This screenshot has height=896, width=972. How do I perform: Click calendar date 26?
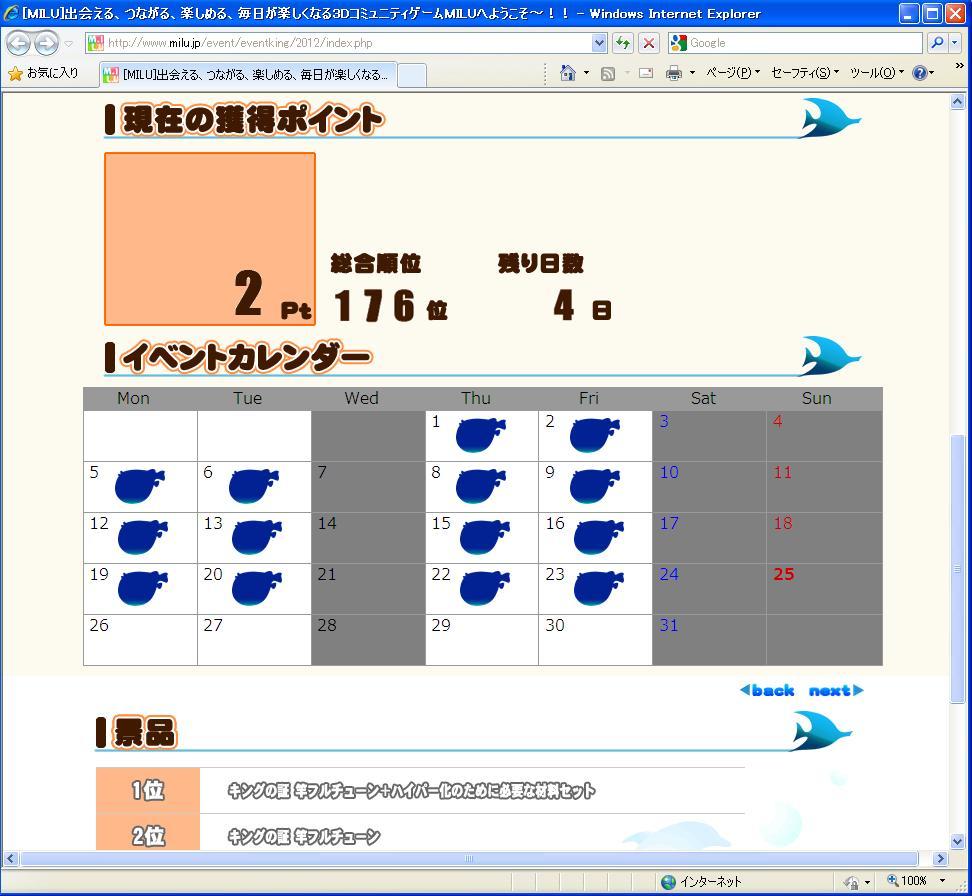(99, 625)
